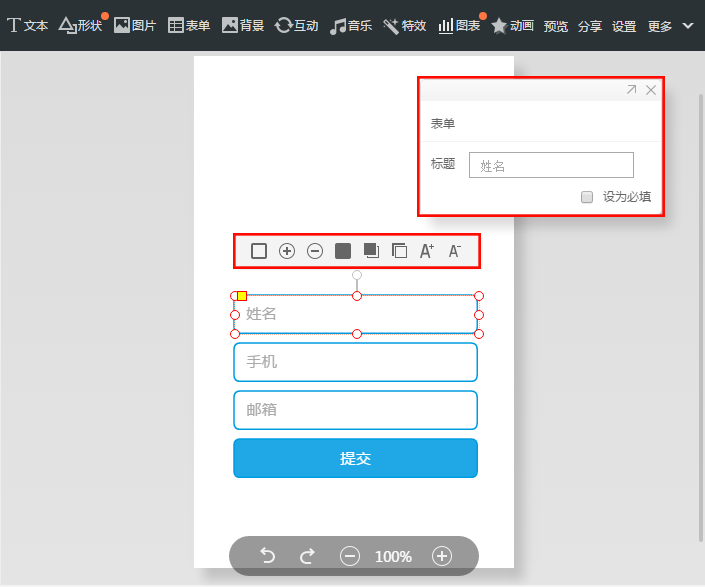Click the 标题 title input field
Viewport: 705px width, 587px height.
551,165
